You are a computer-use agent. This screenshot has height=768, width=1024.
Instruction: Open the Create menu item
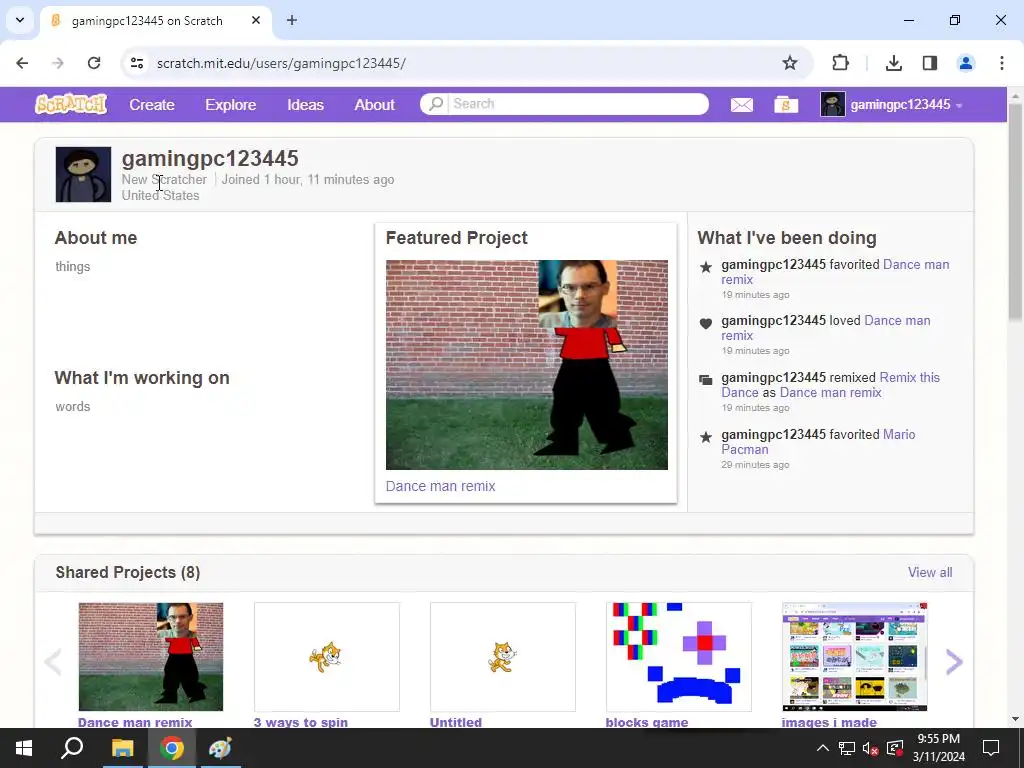(x=152, y=104)
